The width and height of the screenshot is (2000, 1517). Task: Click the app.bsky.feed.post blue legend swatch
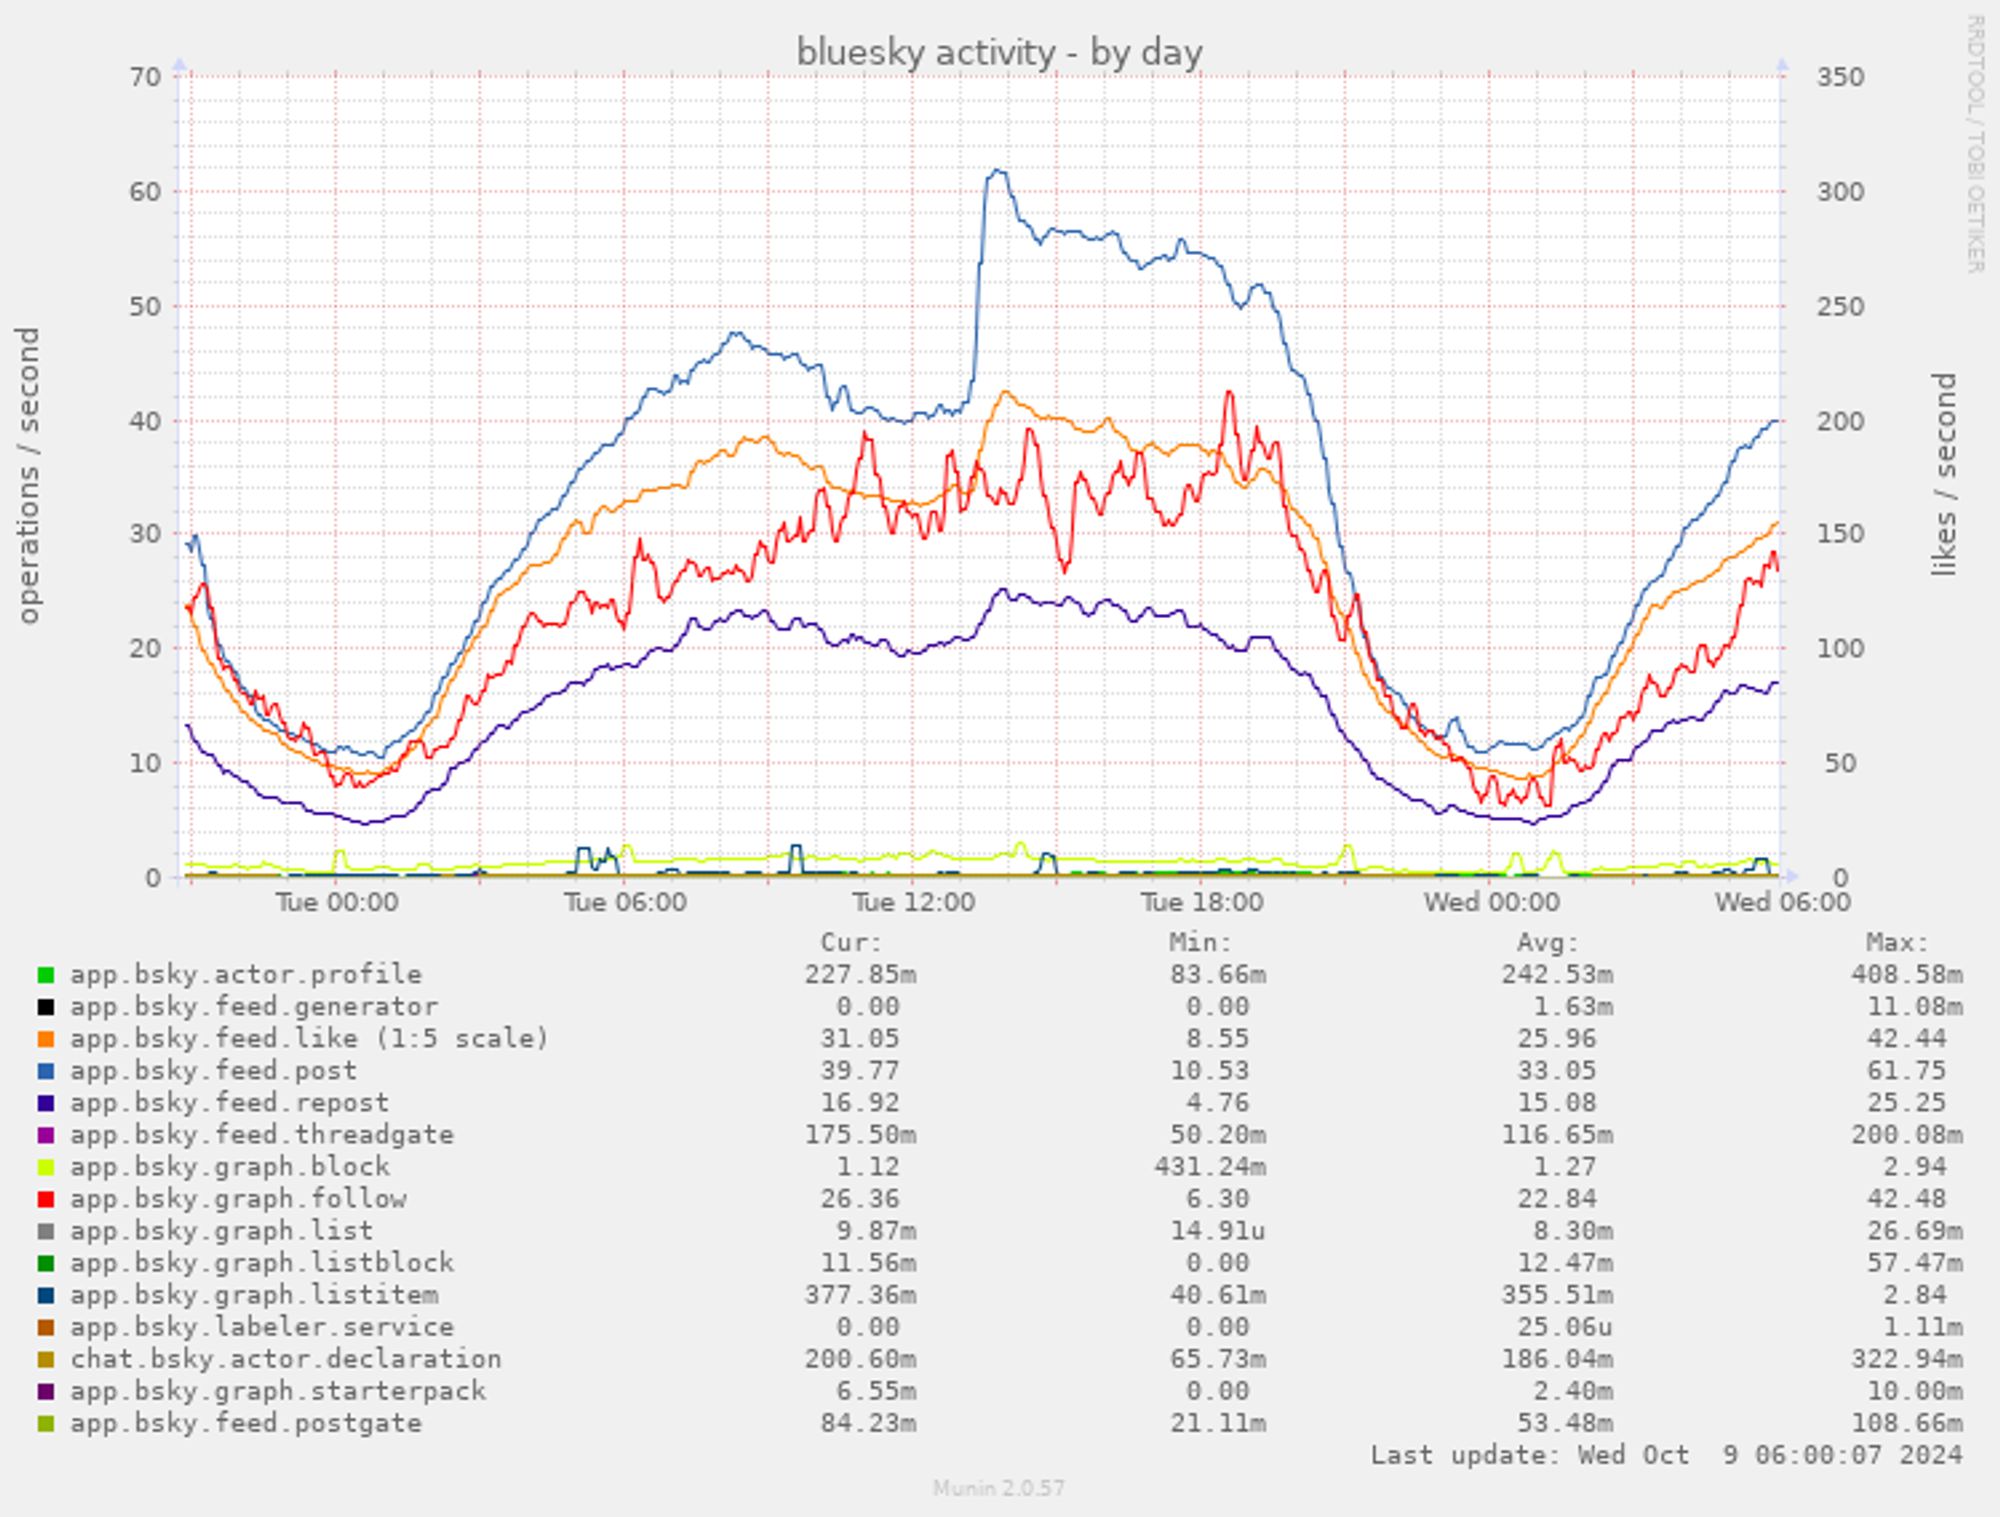[46, 1071]
